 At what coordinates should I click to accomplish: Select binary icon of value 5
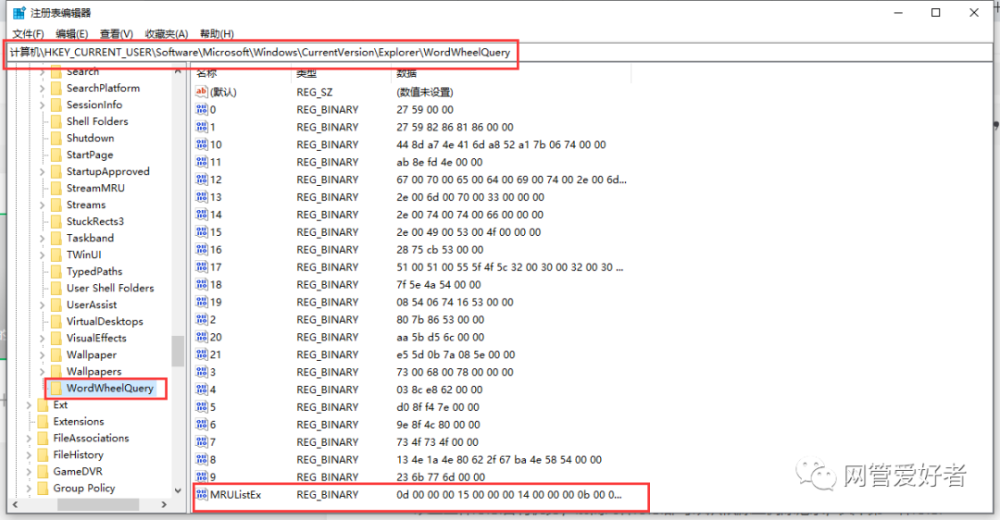(x=202, y=407)
